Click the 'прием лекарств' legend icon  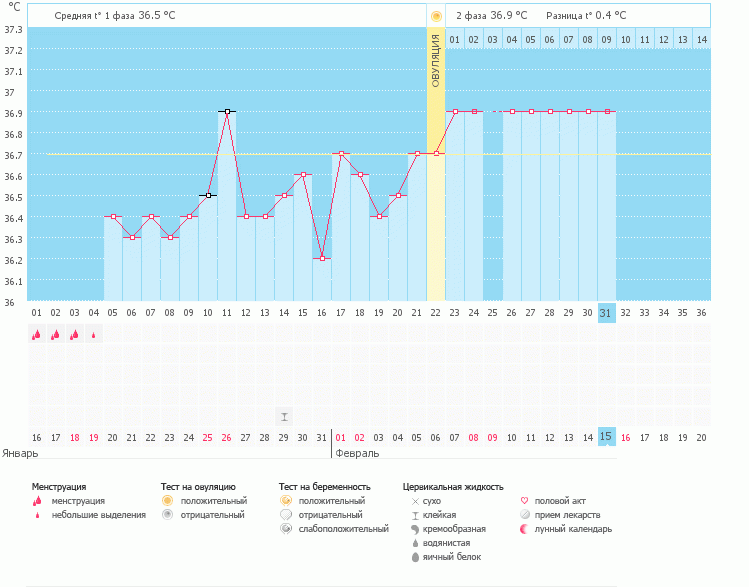524,515
